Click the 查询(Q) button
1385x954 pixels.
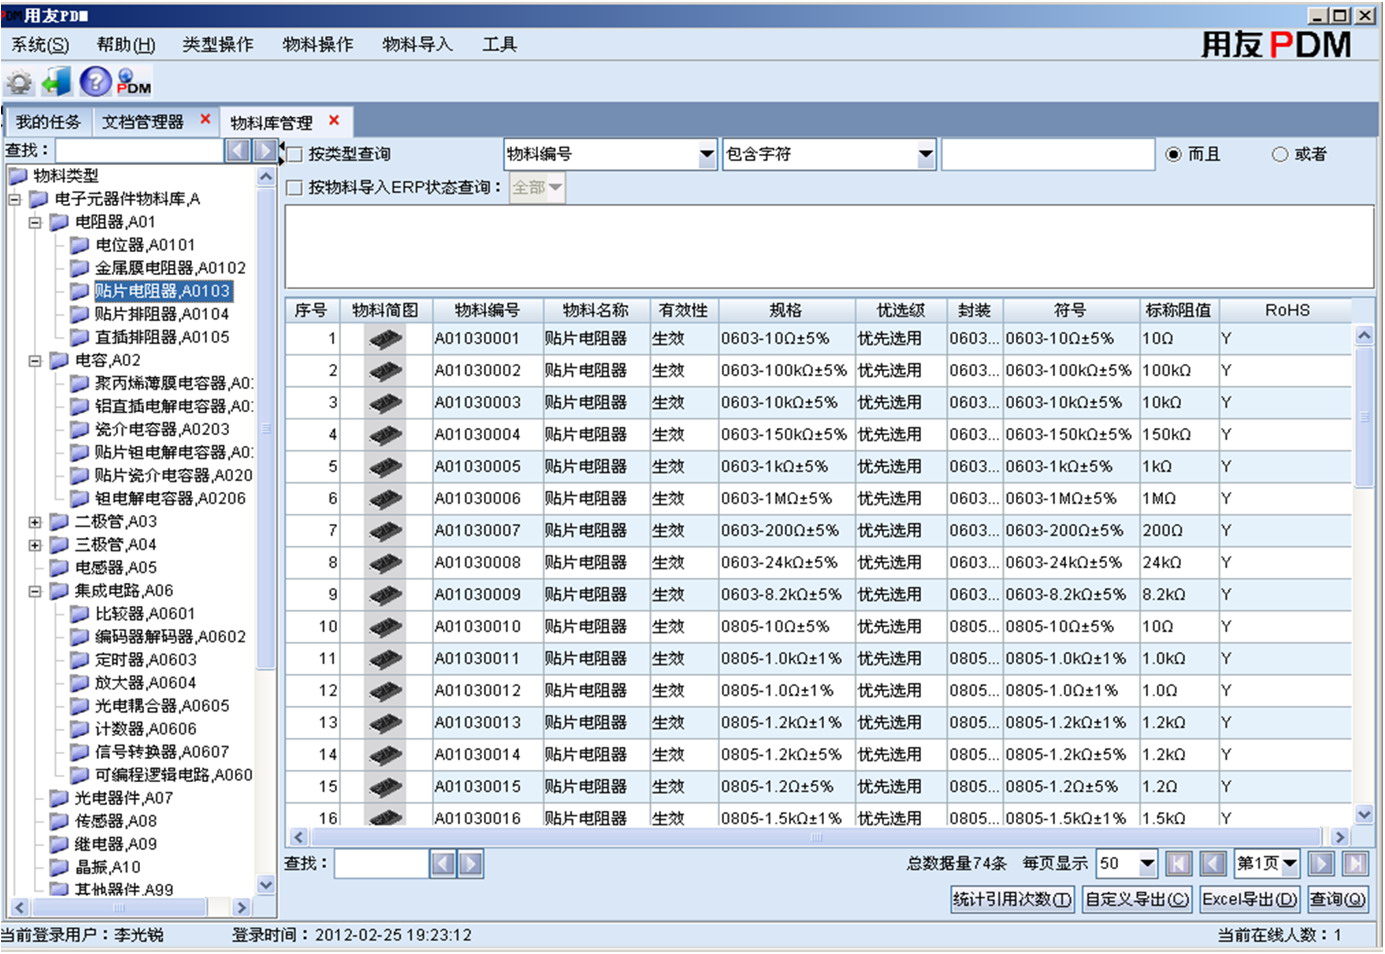pyautogui.click(x=1338, y=899)
